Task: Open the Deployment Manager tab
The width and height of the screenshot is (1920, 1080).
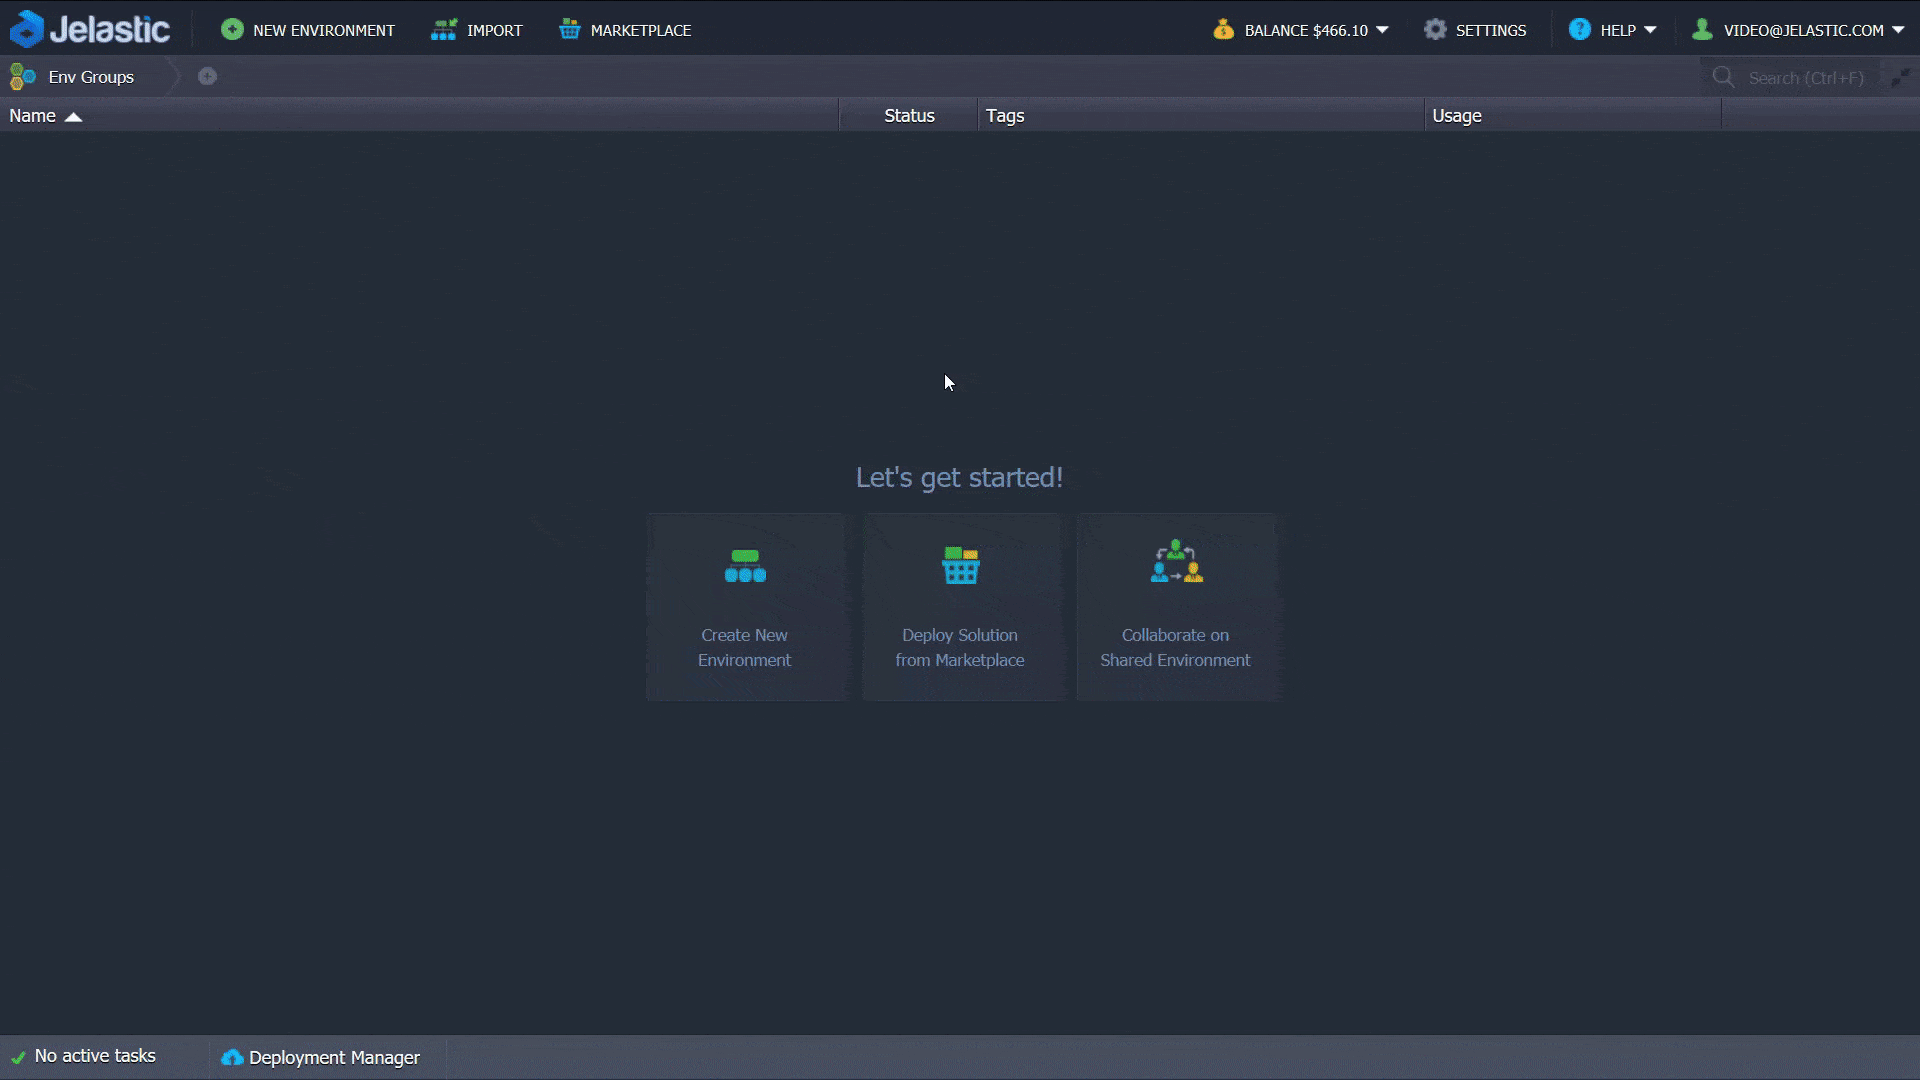Action: pos(321,1057)
